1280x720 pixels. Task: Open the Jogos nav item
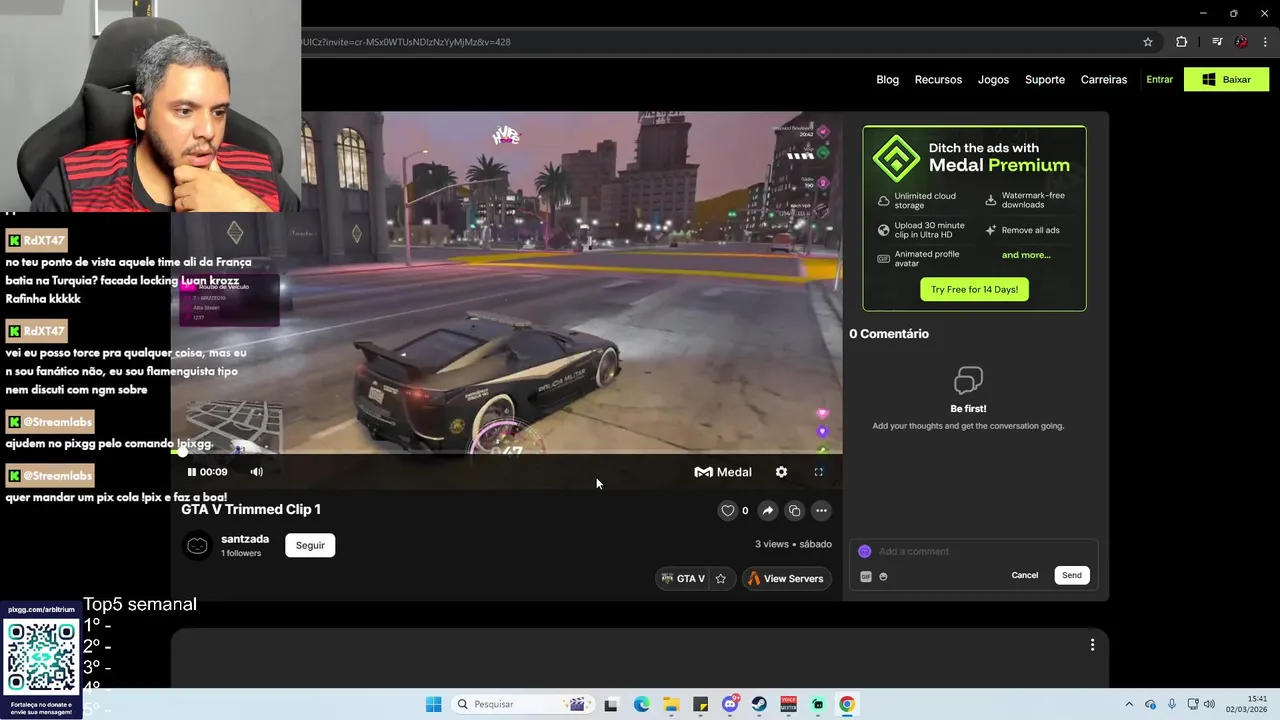click(993, 80)
